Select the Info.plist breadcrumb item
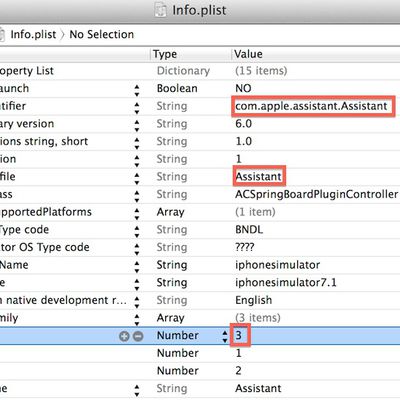 point(33,34)
